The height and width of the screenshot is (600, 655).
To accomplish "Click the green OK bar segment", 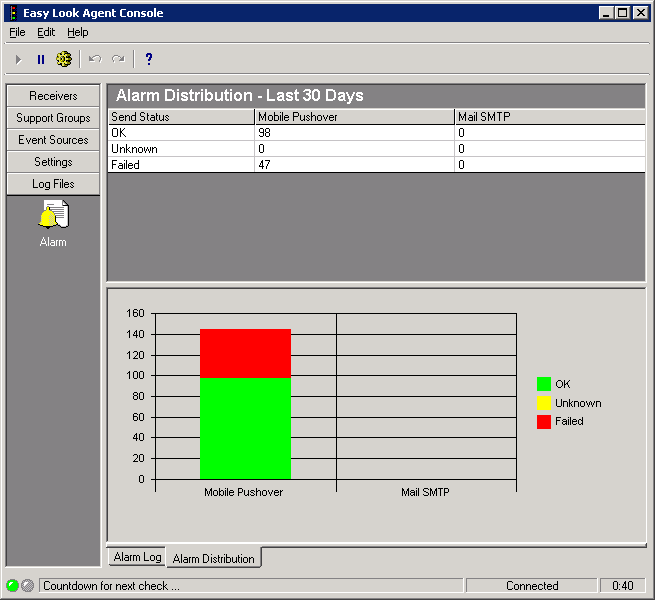I will click(246, 428).
